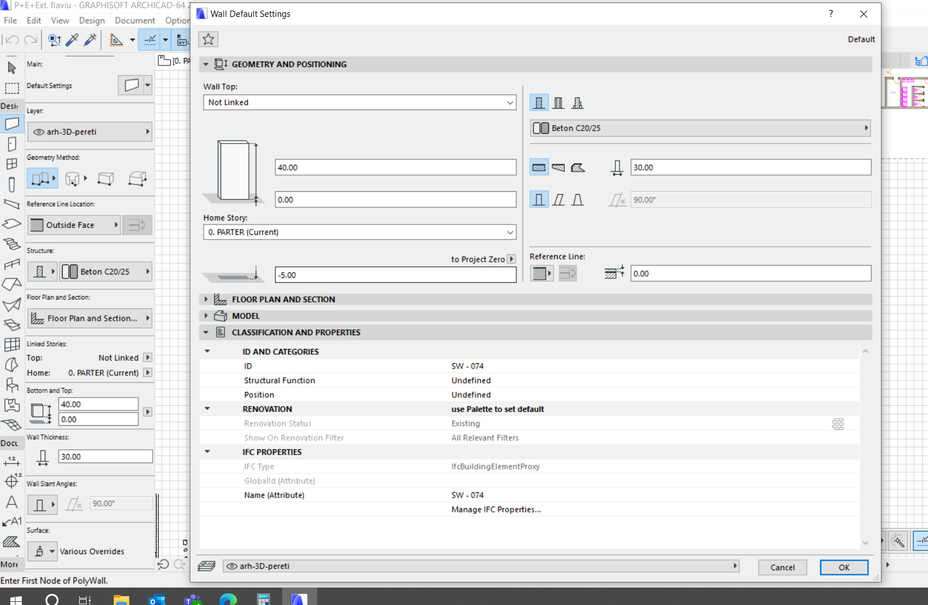Image resolution: width=928 pixels, height=605 pixels.
Task: Collapse the Classification and Properties panel
Action: click(206, 333)
